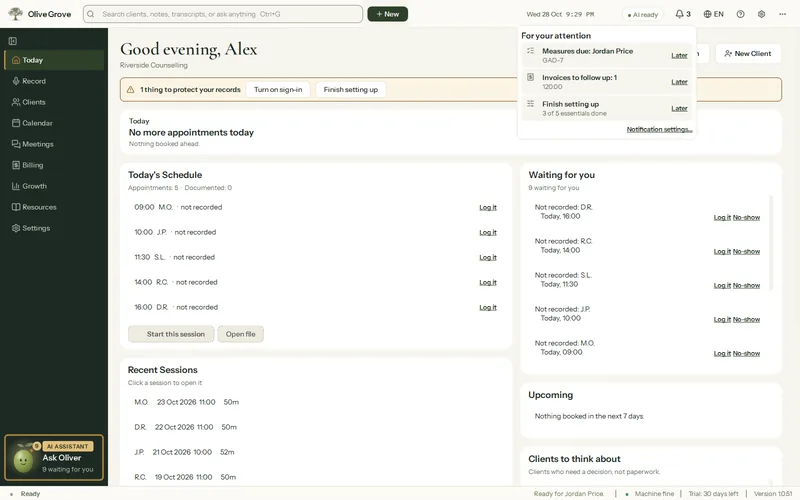800x500 pixels.
Task: Go to Today in the sidebar
Action: 54,60
